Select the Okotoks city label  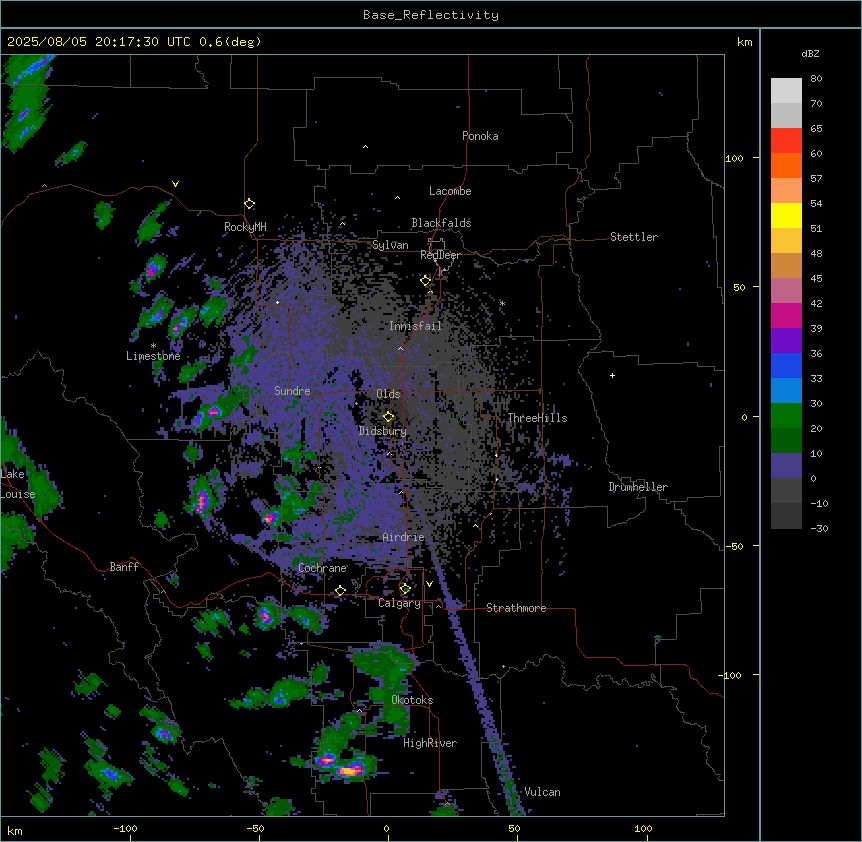(412, 700)
